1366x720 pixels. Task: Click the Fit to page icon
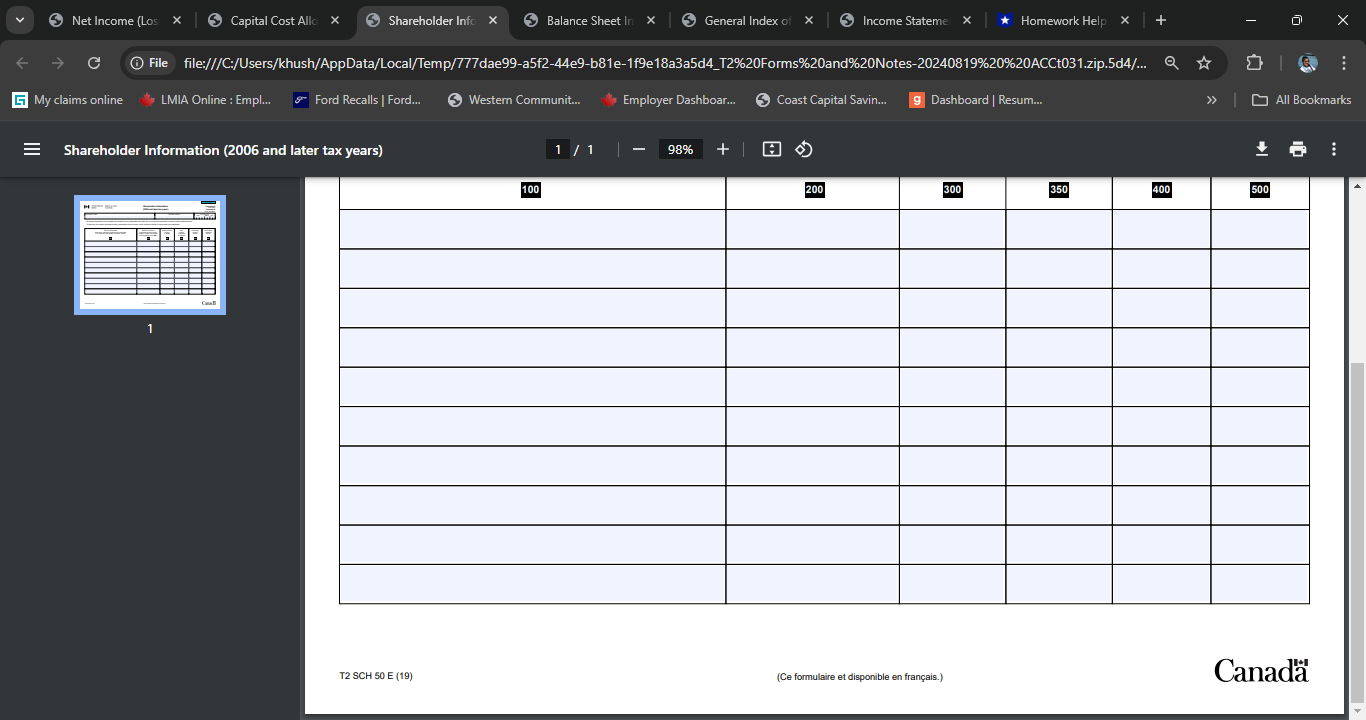coord(772,149)
